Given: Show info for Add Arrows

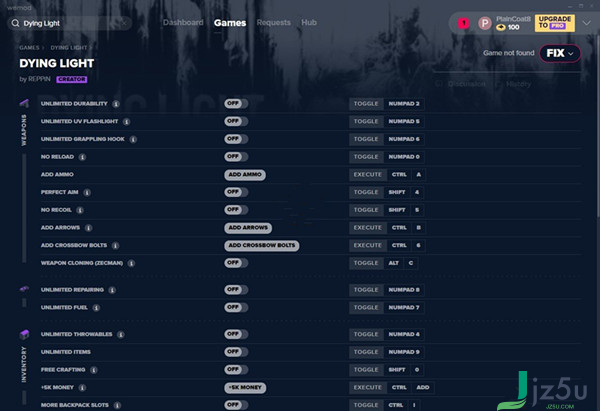Looking at the screenshot, I should (88, 228).
